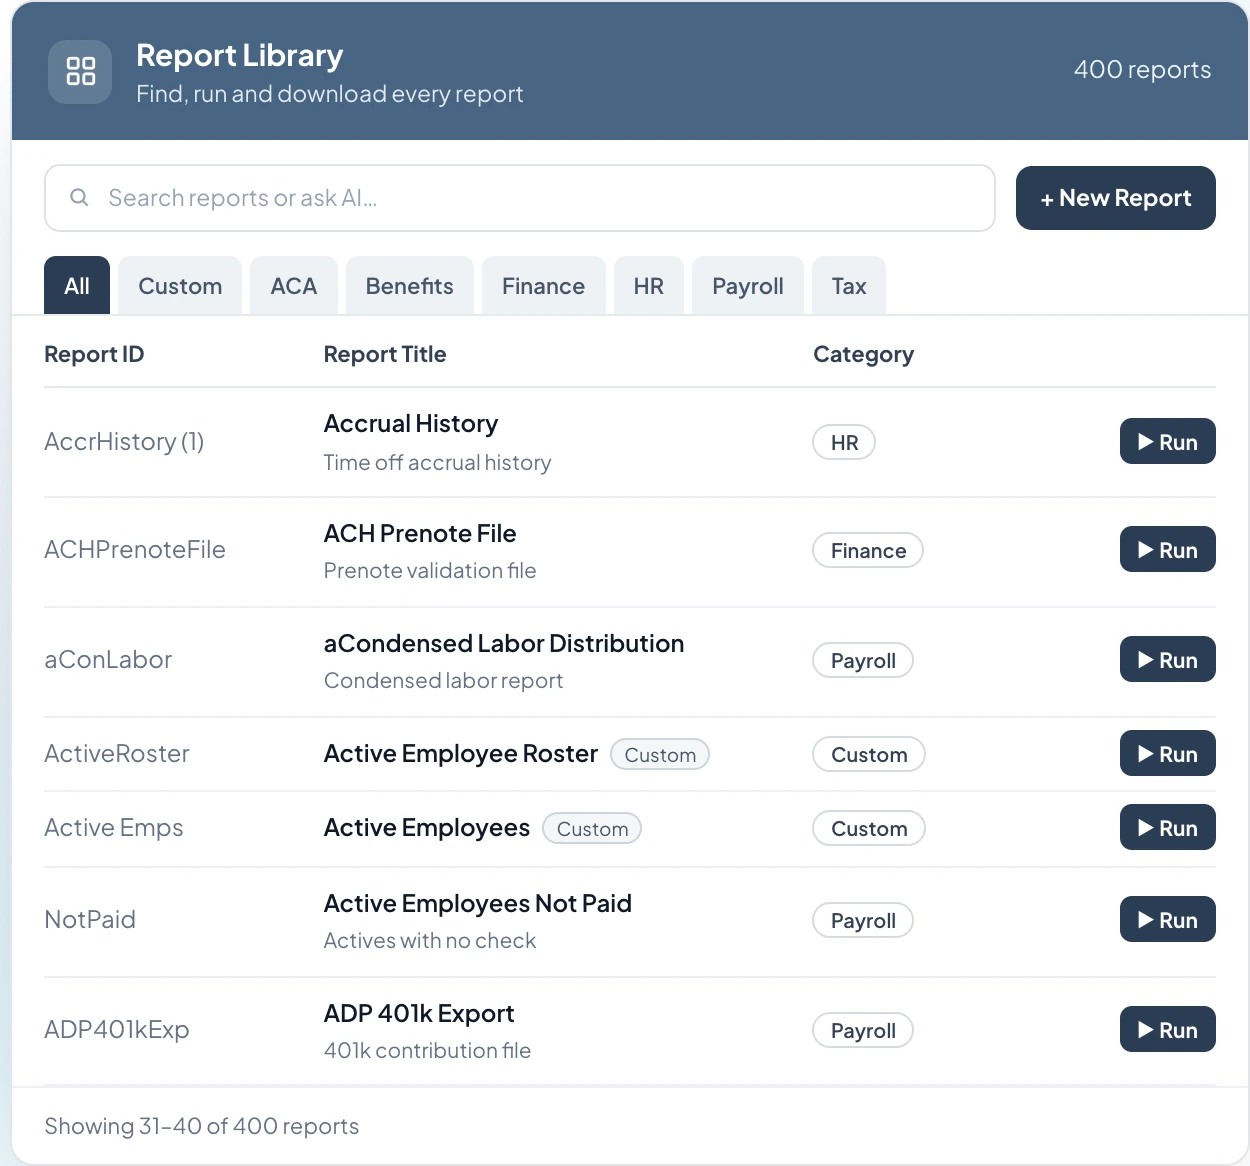1250x1166 pixels.
Task: Create a new report with New Report button
Action: (1116, 198)
